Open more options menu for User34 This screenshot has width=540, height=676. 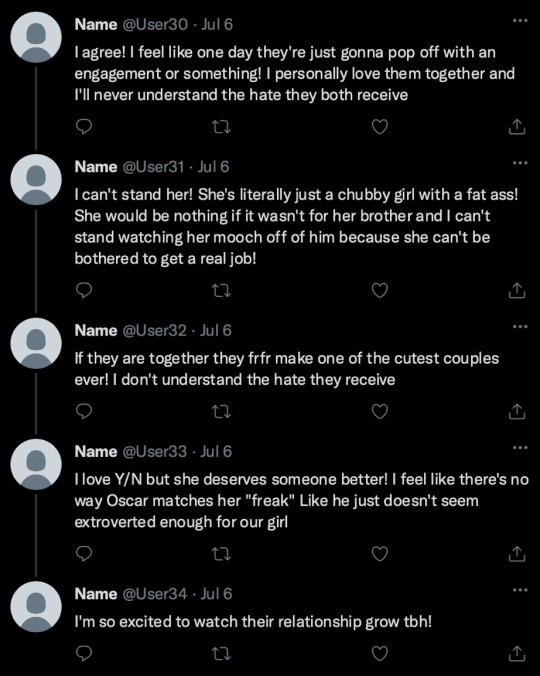[520, 590]
